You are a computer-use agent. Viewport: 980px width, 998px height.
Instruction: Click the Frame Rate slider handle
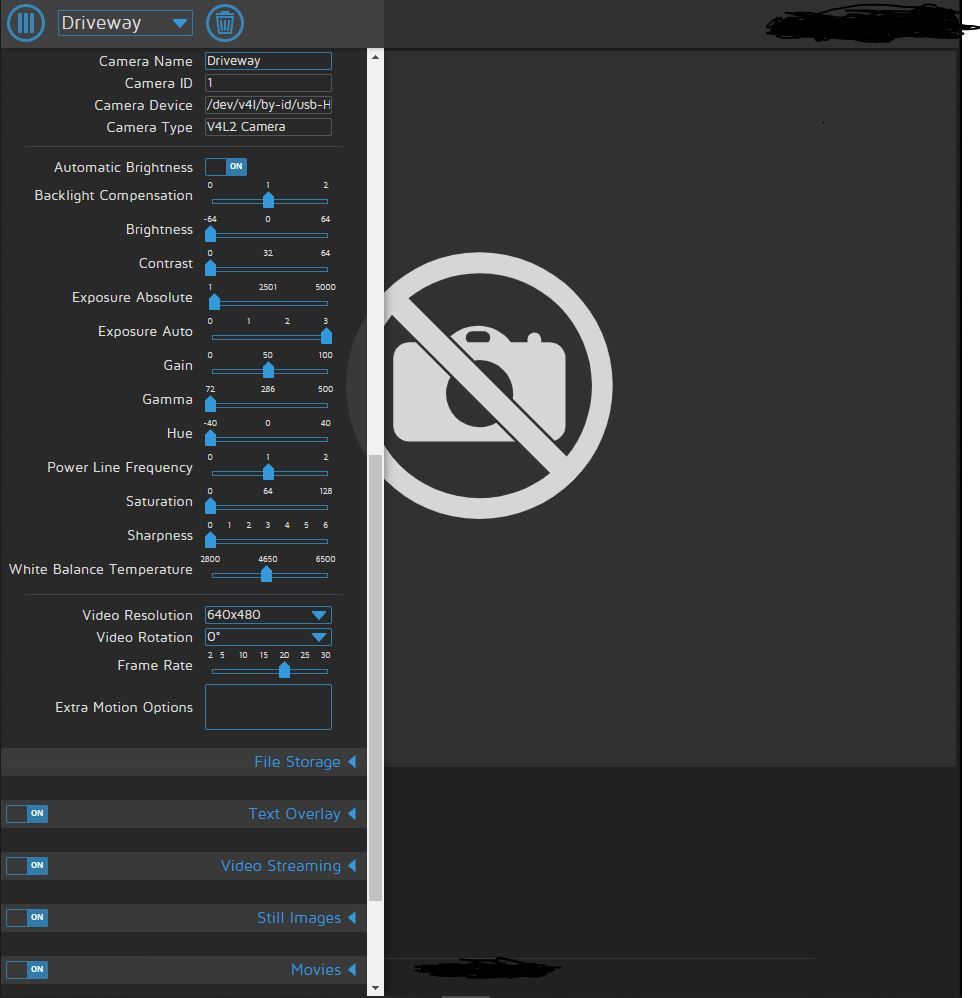[283, 670]
